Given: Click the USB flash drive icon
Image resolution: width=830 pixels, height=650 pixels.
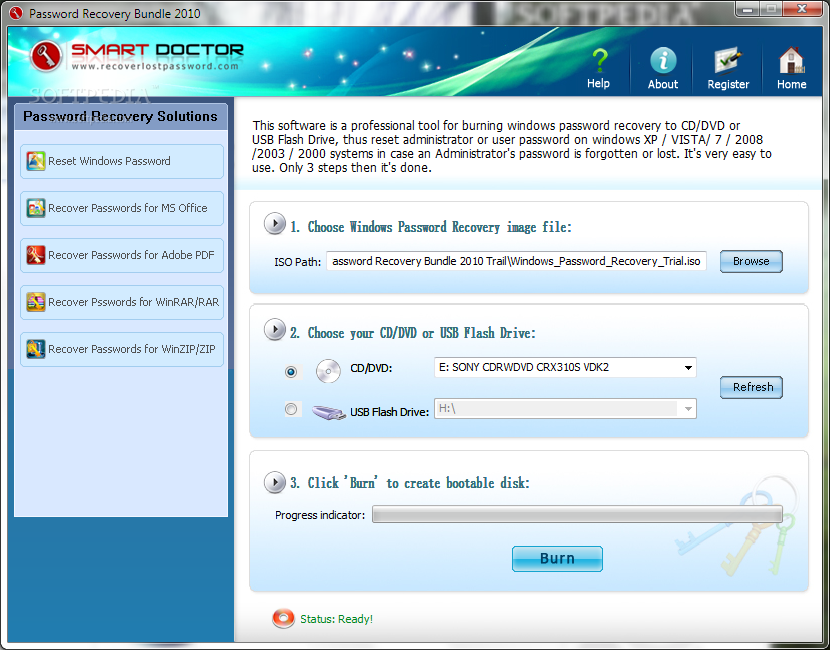Looking at the screenshot, I should tap(329, 412).
